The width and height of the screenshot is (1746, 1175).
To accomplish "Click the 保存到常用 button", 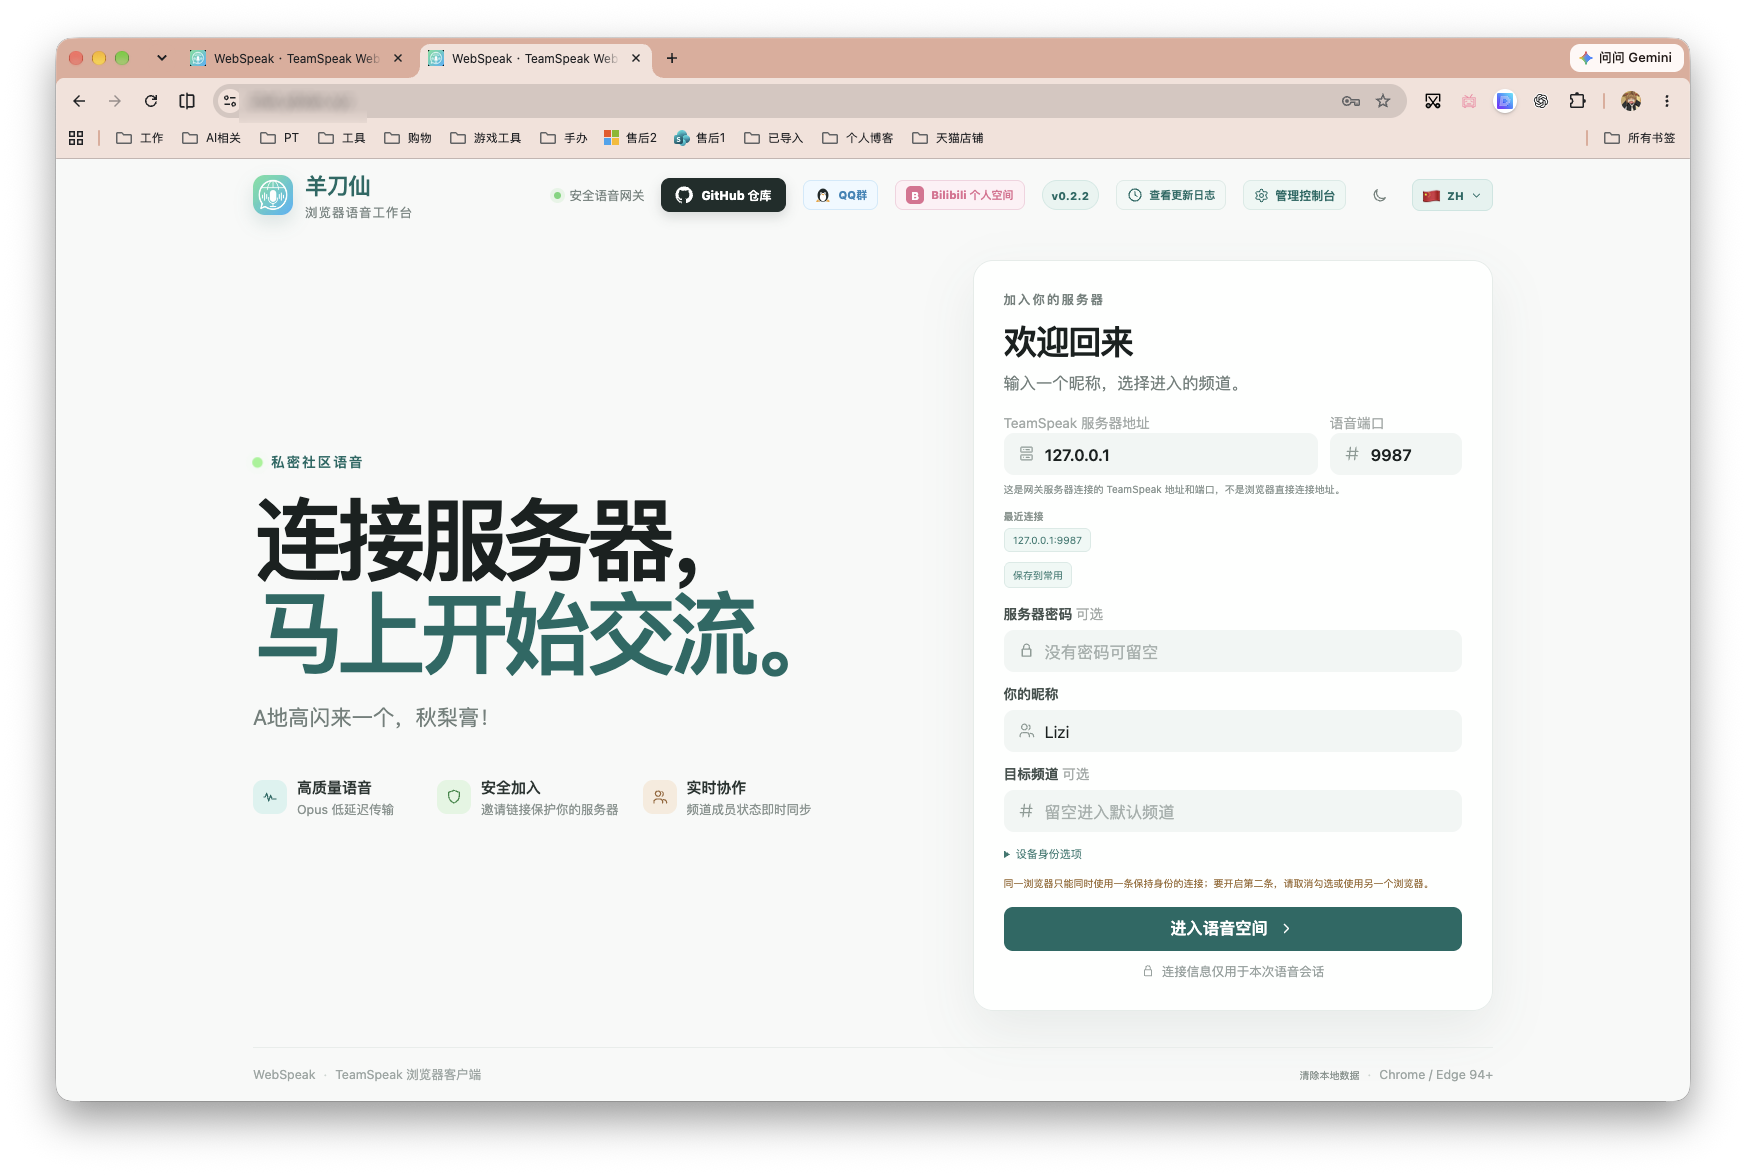I will coord(1038,575).
